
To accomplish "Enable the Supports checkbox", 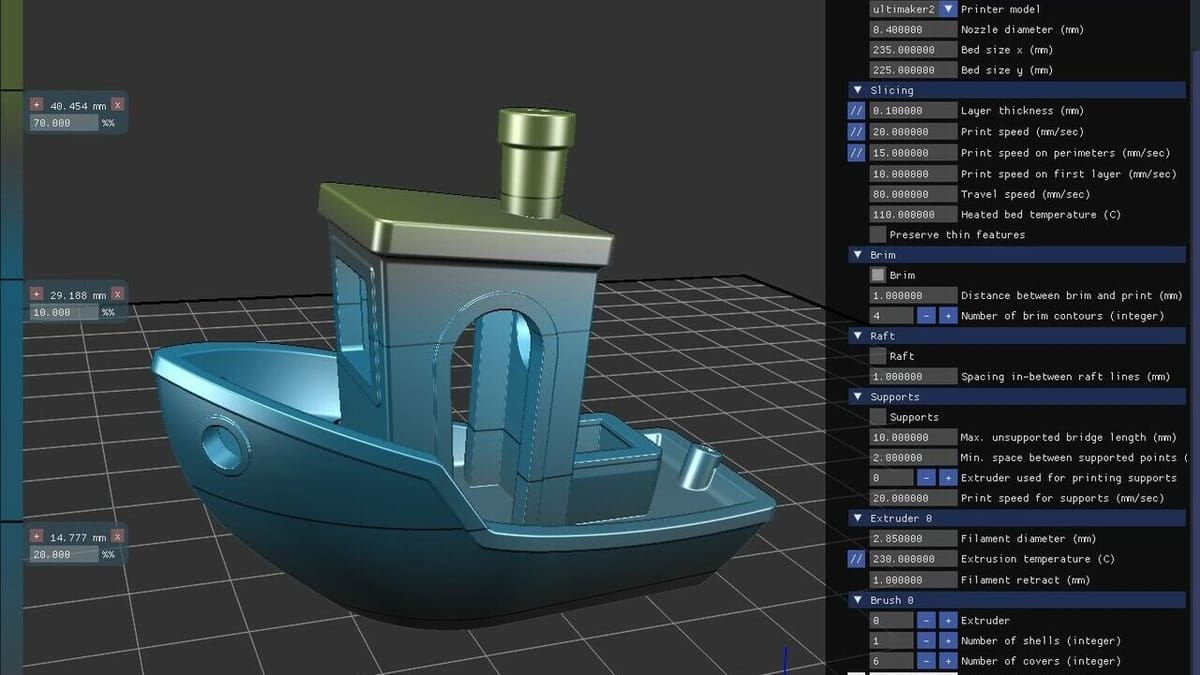I will click(877, 417).
